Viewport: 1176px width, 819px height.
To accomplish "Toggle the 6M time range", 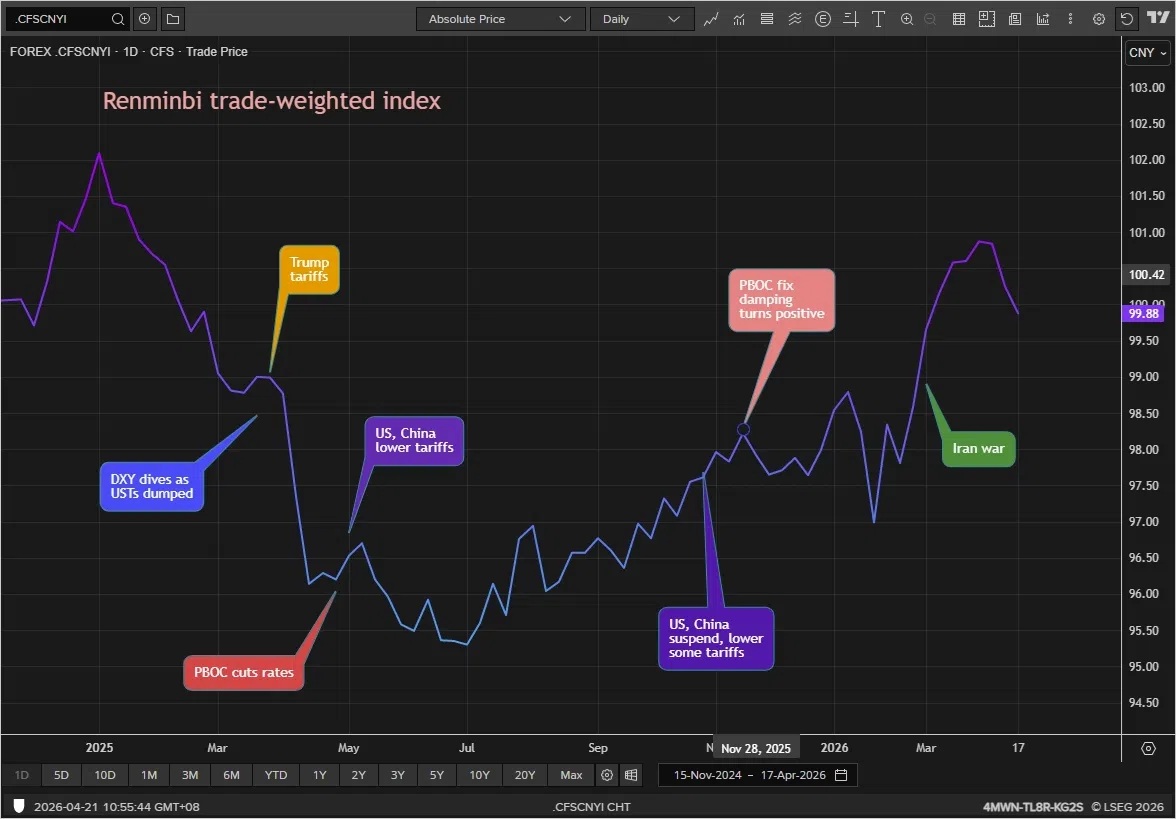I will pos(231,775).
